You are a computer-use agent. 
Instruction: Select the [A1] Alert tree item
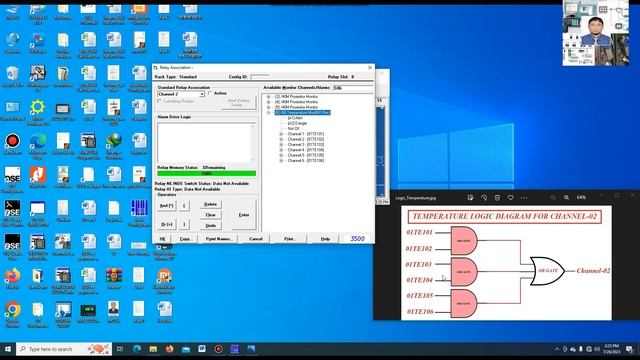[x=295, y=118]
